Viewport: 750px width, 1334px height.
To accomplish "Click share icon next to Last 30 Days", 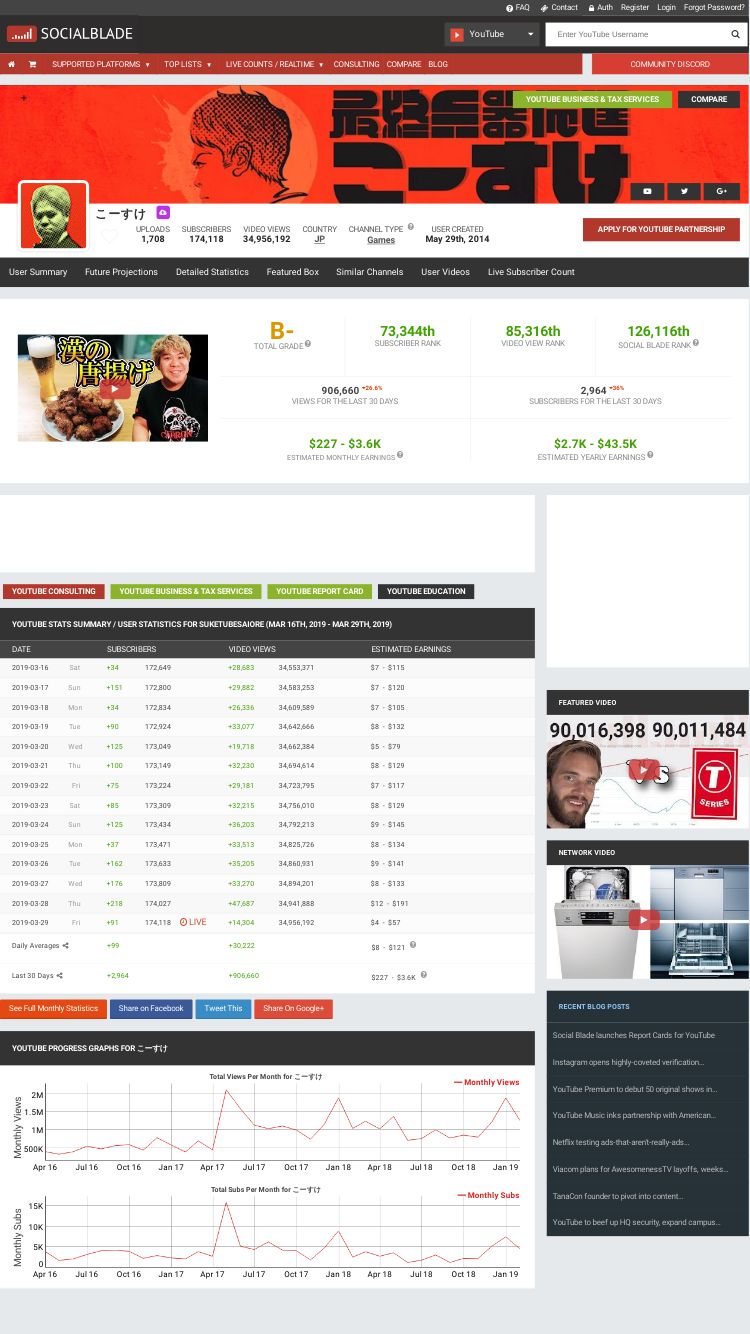I will click(x=59, y=975).
